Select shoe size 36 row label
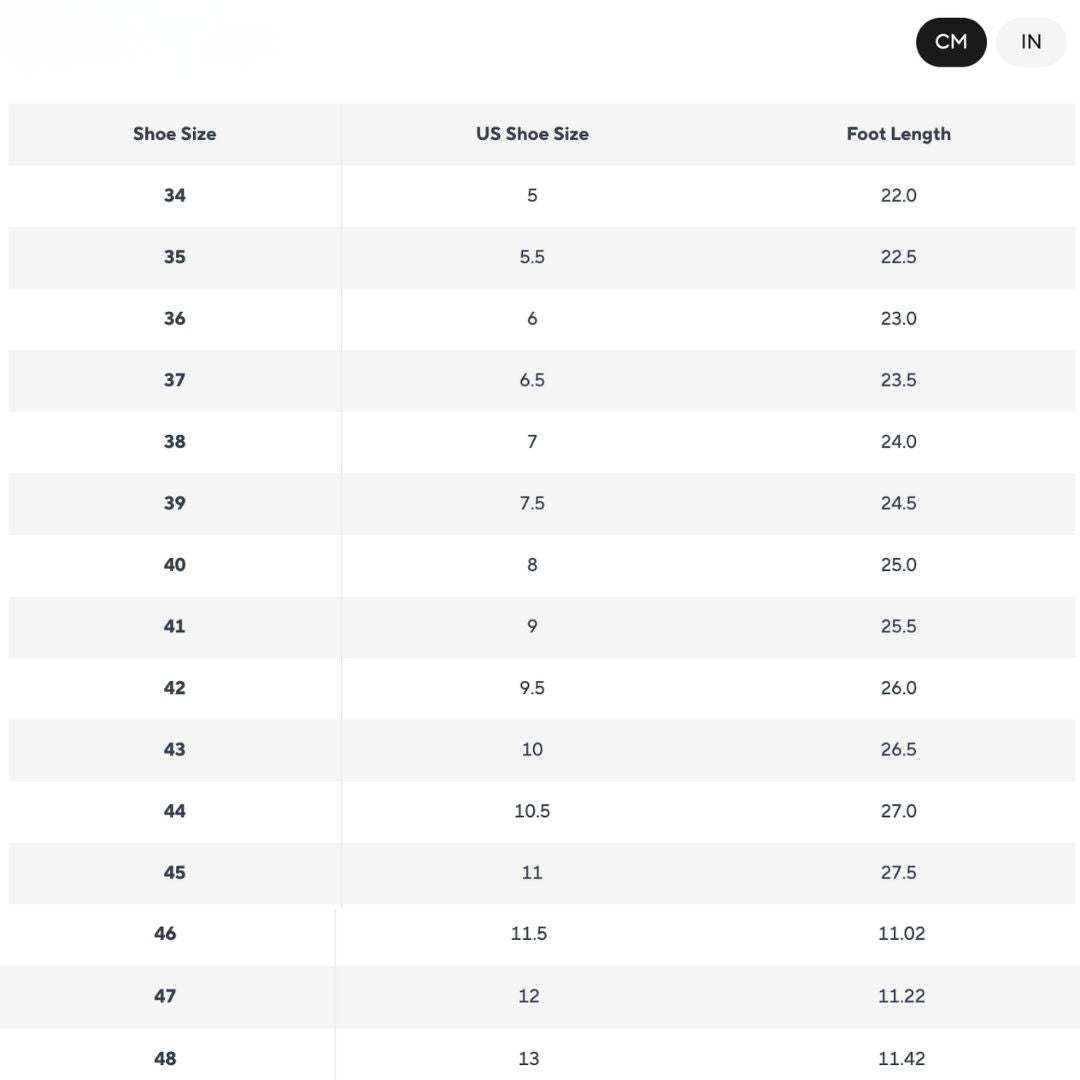The image size is (1080, 1080). click(x=174, y=319)
